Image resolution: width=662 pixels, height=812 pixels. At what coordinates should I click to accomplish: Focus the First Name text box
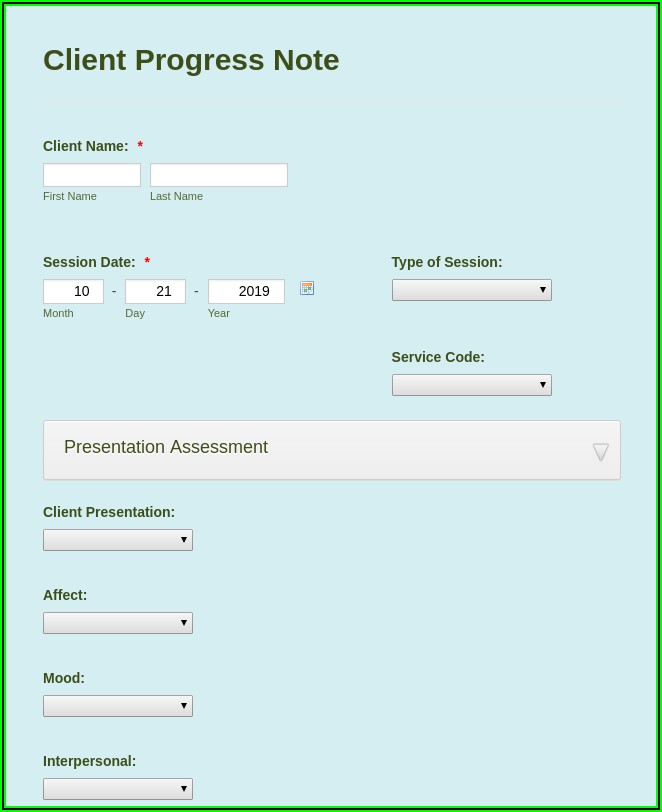click(92, 175)
